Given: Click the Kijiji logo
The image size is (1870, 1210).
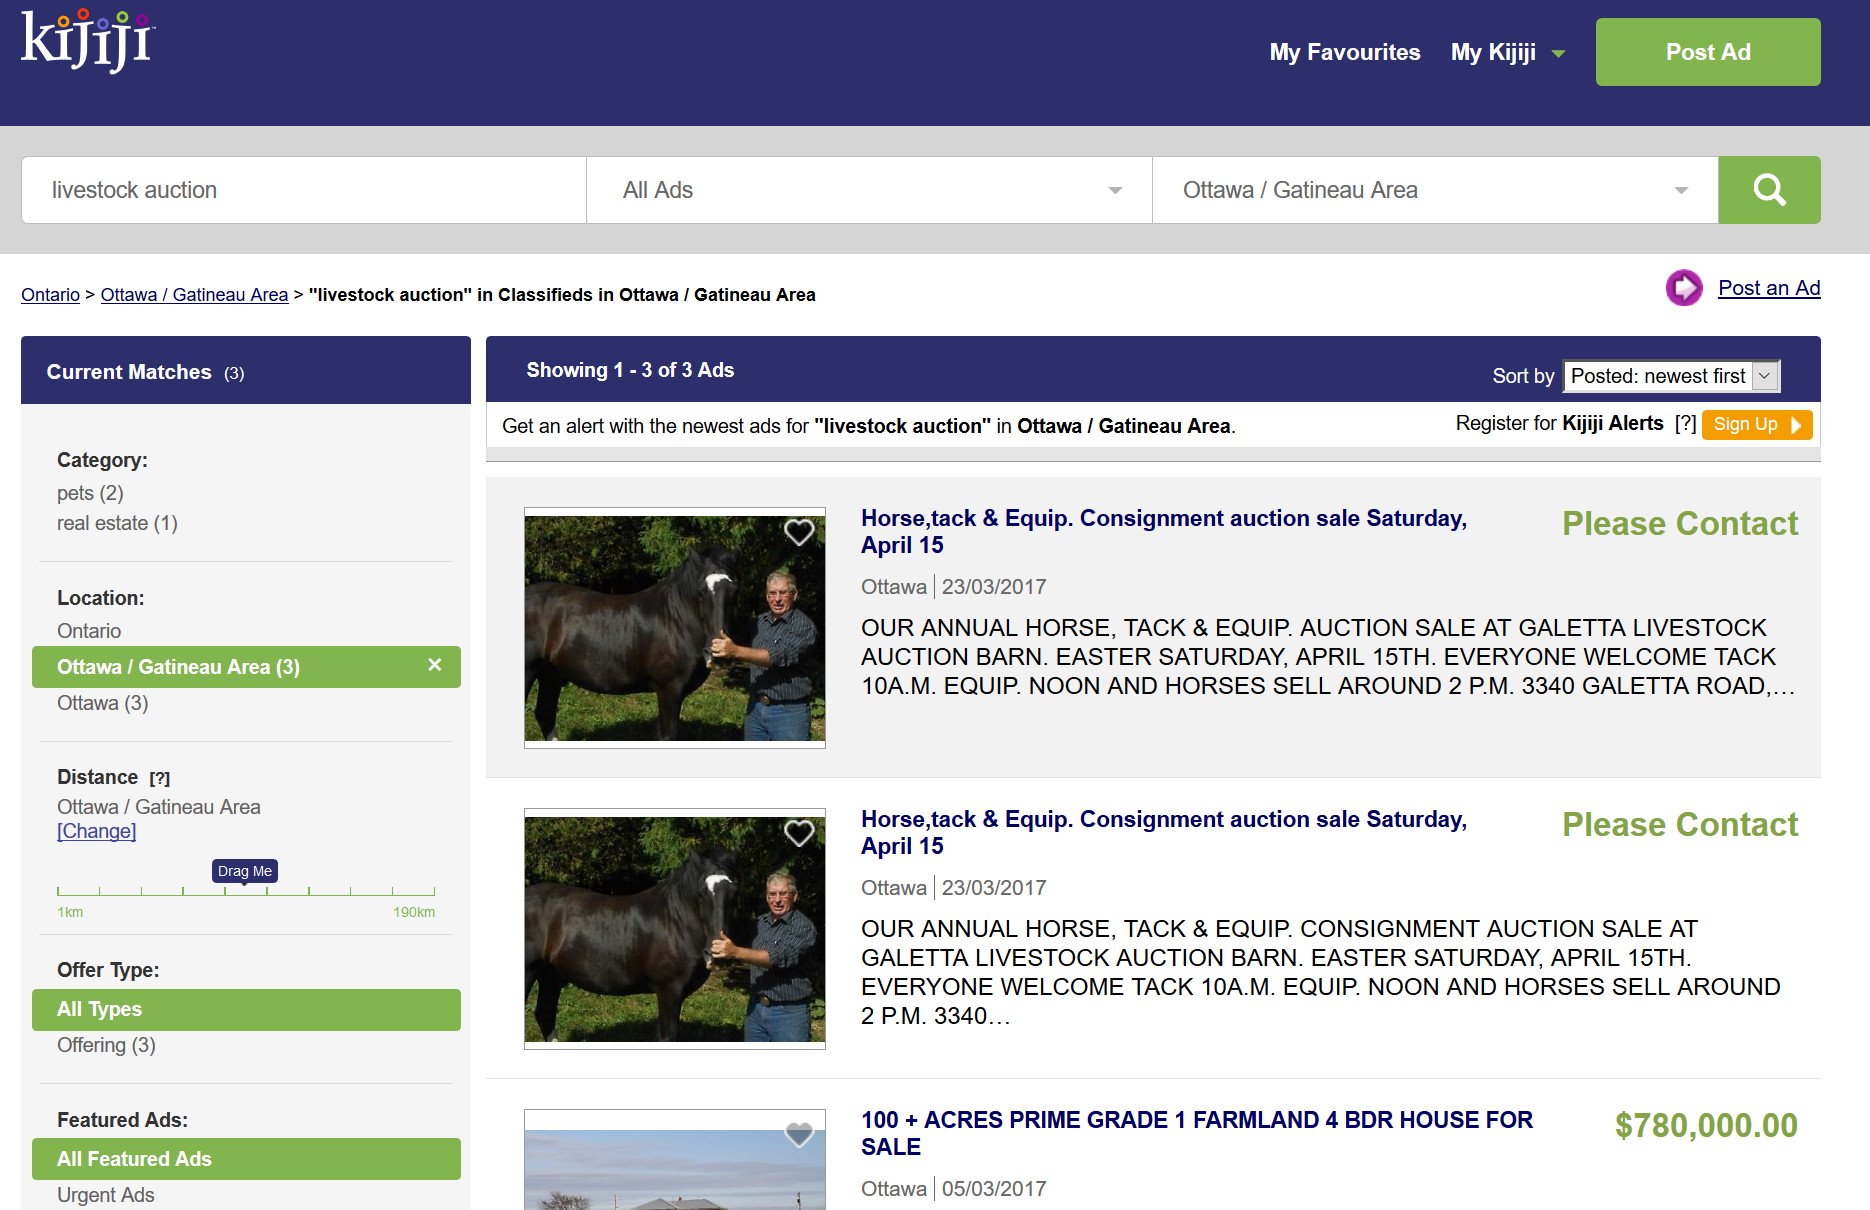Looking at the screenshot, I should [88, 42].
